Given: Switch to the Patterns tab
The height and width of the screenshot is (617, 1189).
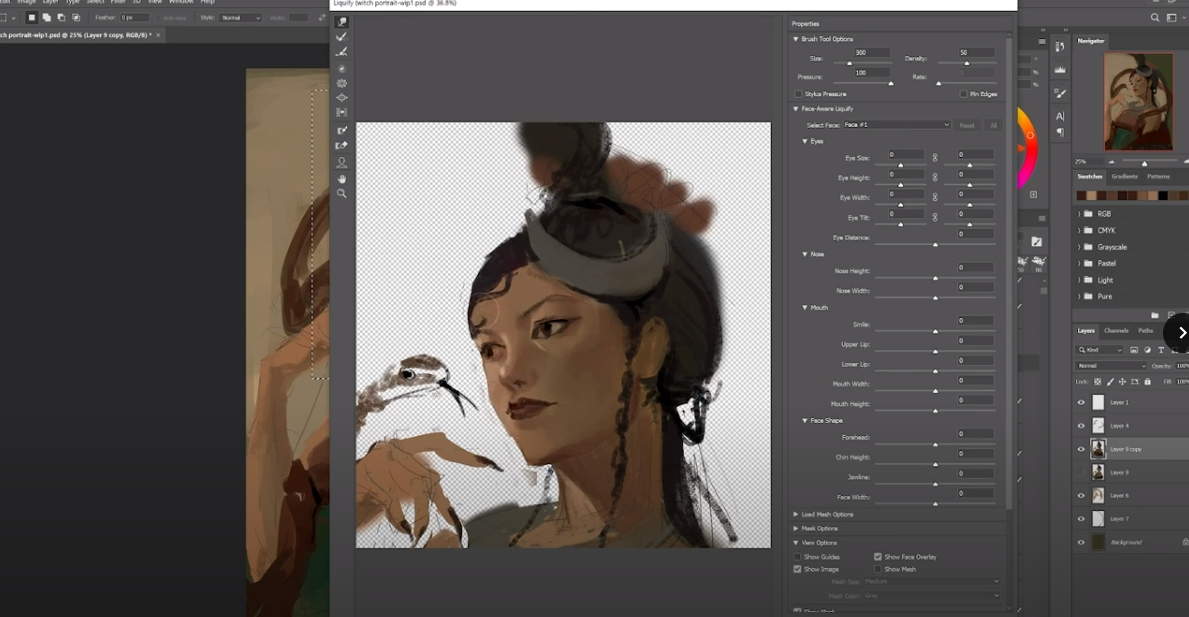Looking at the screenshot, I should tap(1158, 177).
